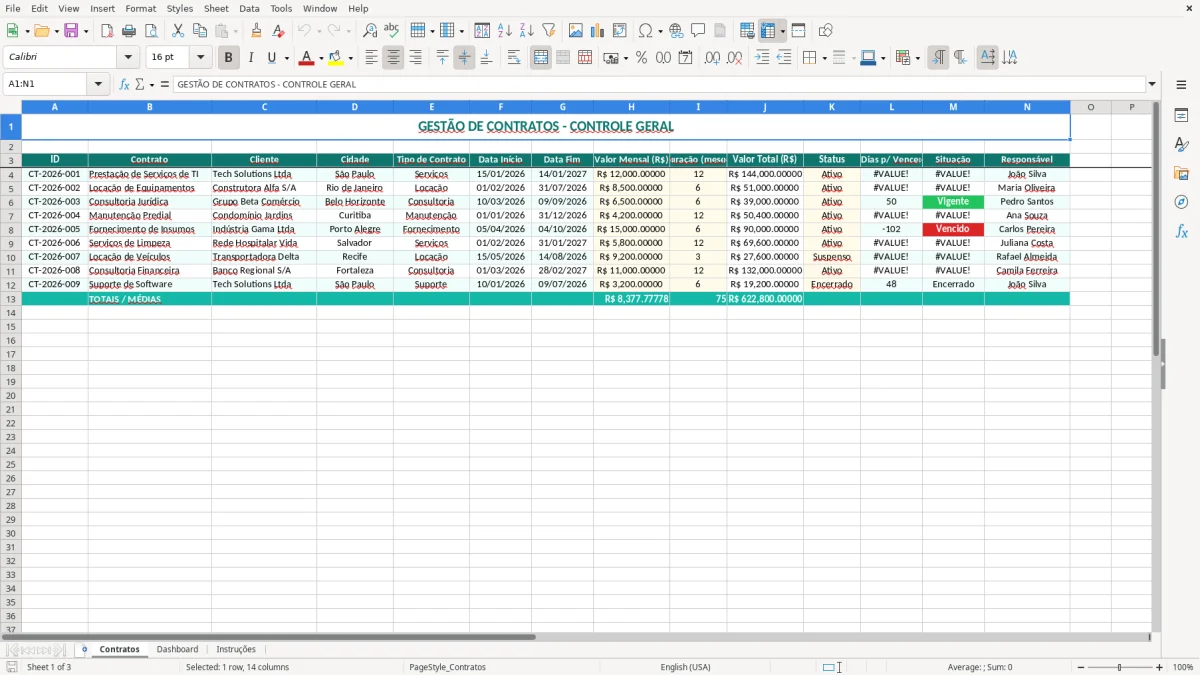The width and height of the screenshot is (1200, 675).
Task: Open Sidebar Functions deck
Action: pos(1181,232)
